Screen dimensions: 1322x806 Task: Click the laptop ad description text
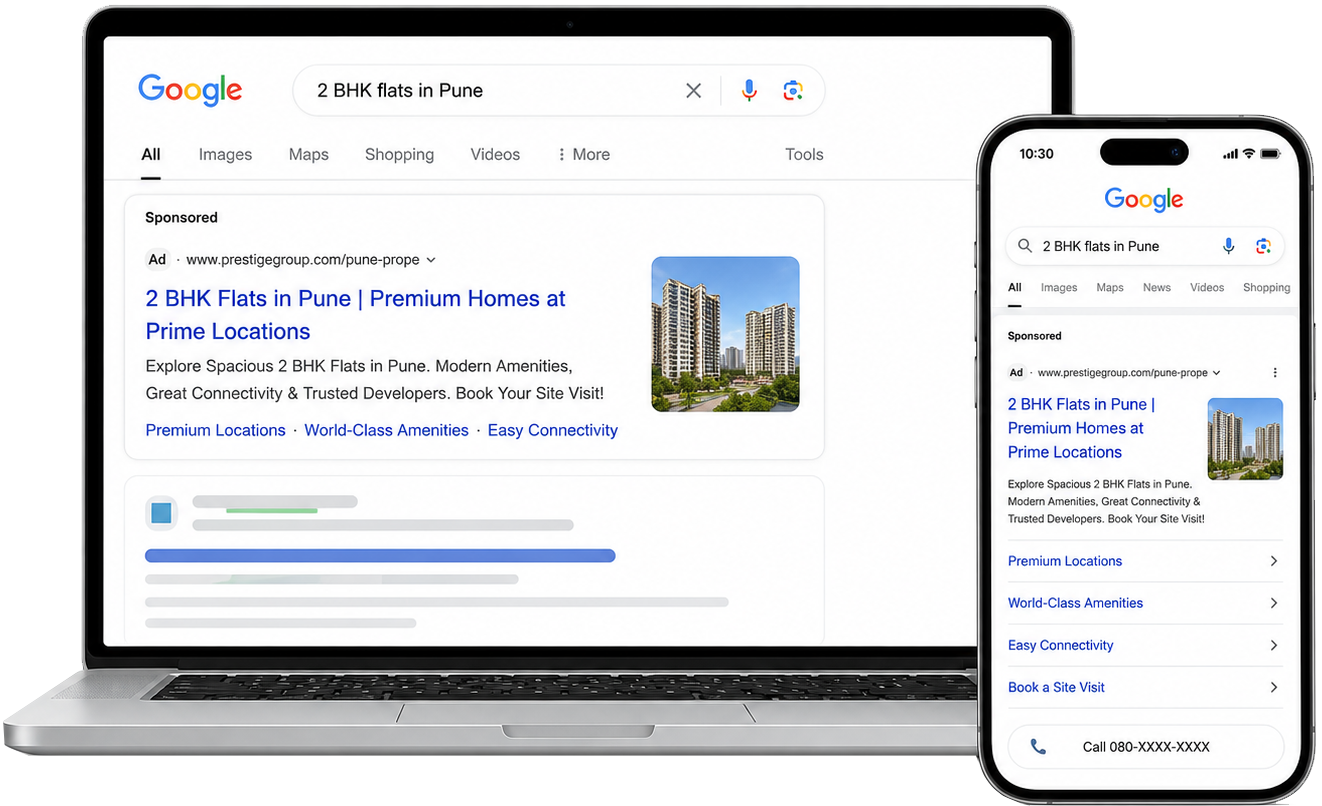[375, 380]
